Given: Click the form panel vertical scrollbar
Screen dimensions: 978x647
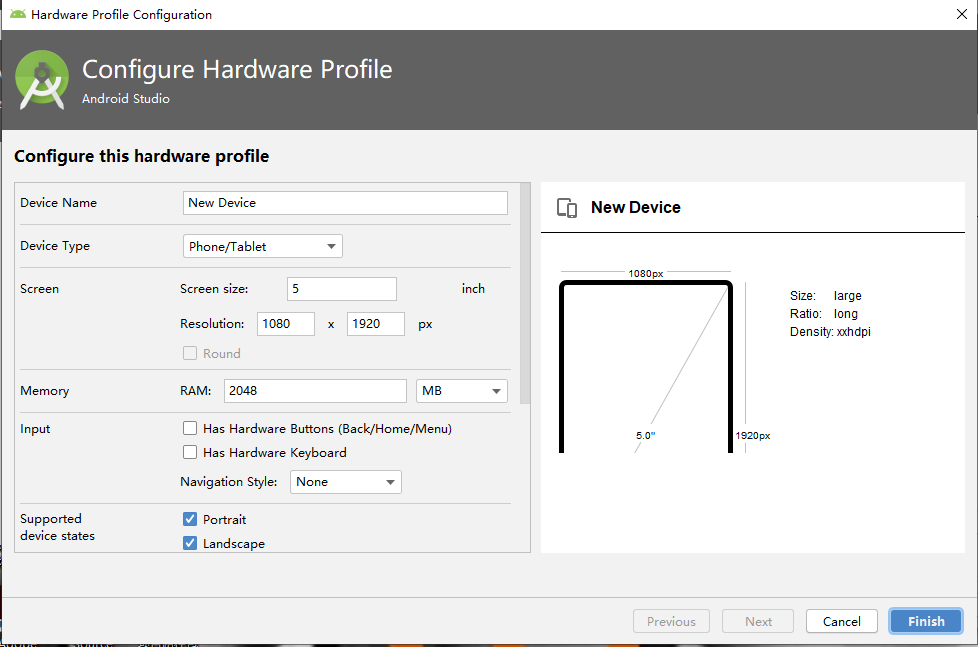Looking at the screenshot, I should point(525,293).
